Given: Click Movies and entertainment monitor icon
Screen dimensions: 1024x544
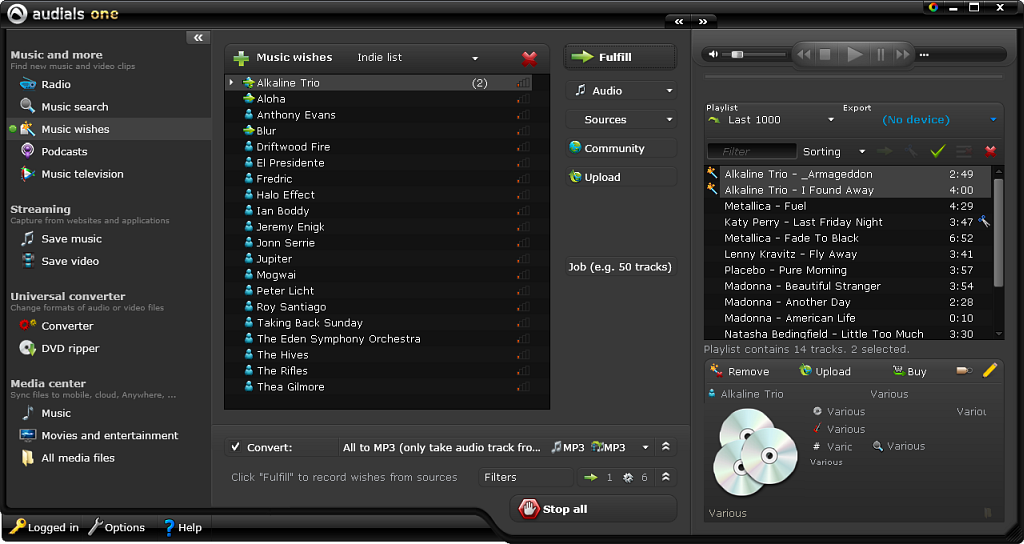Looking at the screenshot, I should (x=27, y=435).
